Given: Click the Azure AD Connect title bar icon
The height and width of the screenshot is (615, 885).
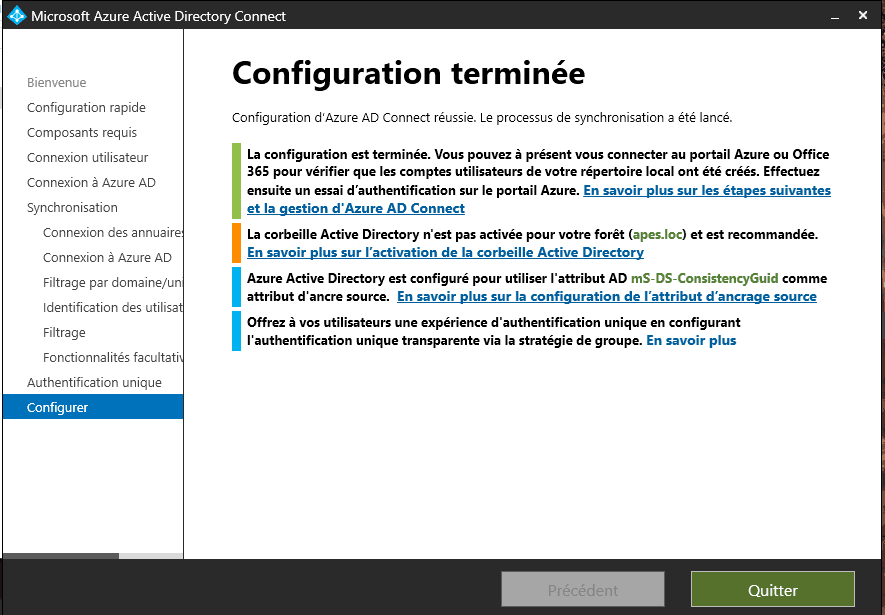Looking at the screenshot, I should pyautogui.click(x=16, y=16).
